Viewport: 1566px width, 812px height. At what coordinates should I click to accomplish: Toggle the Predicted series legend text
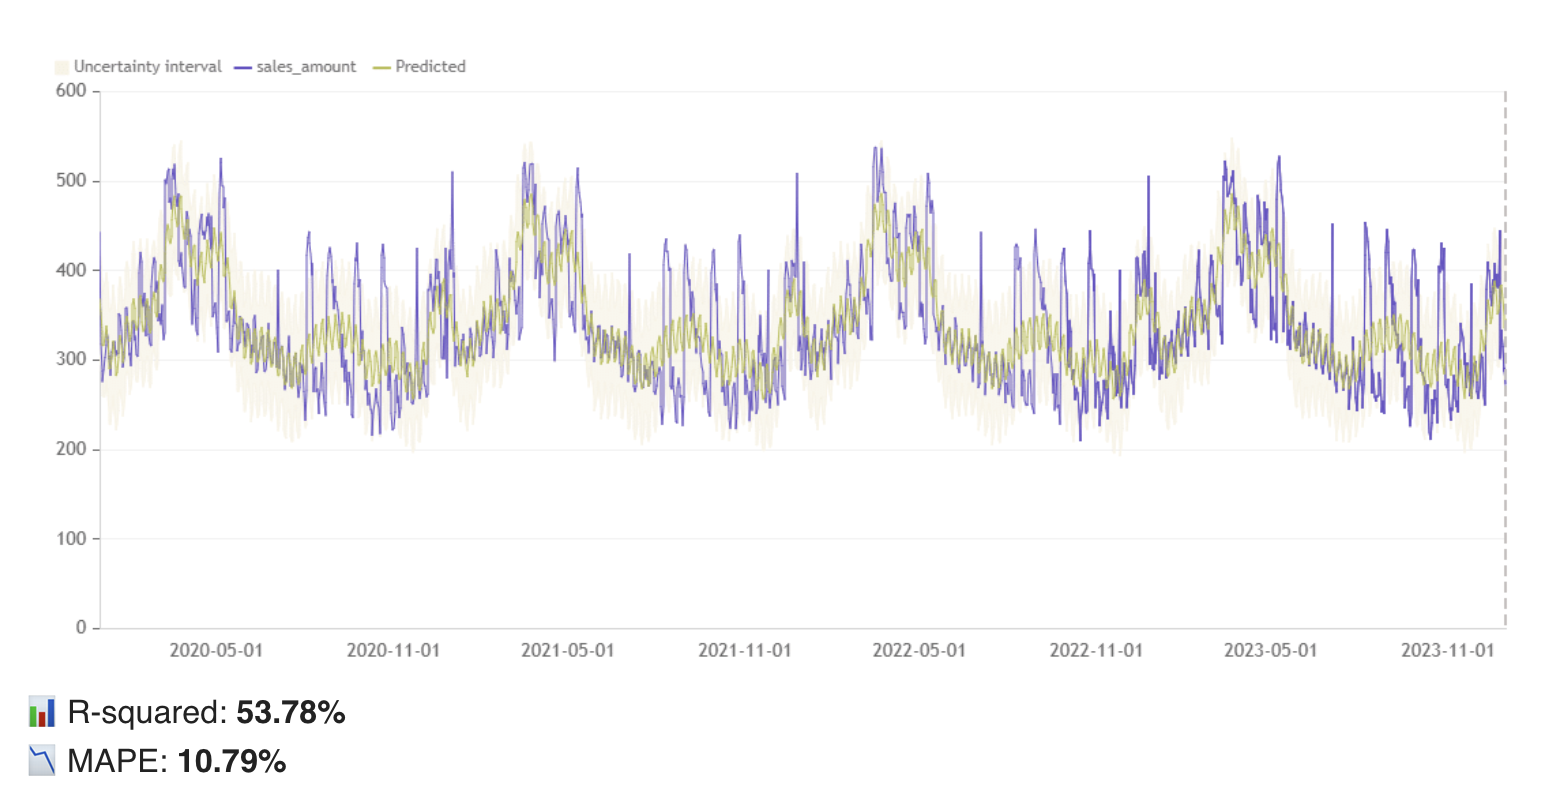tap(430, 67)
